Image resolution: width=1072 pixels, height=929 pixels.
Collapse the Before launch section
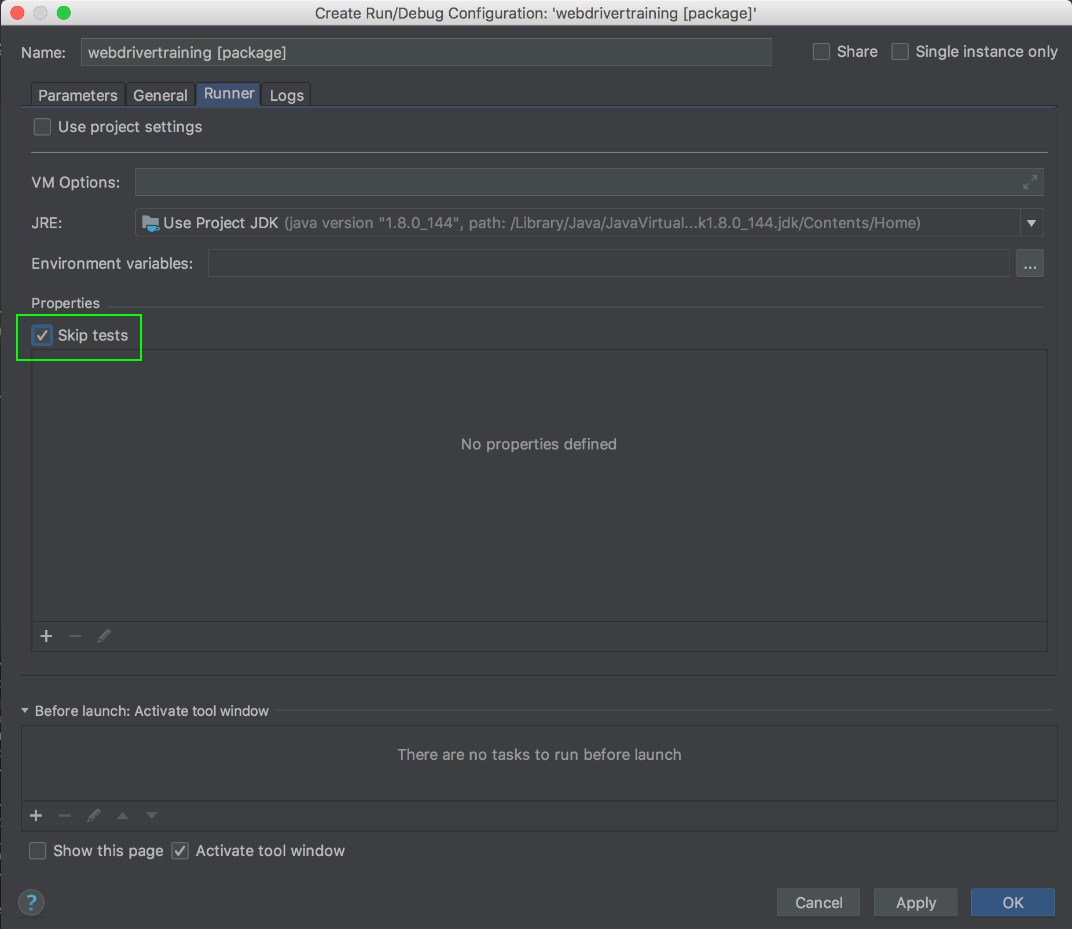pyautogui.click(x=25, y=711)
